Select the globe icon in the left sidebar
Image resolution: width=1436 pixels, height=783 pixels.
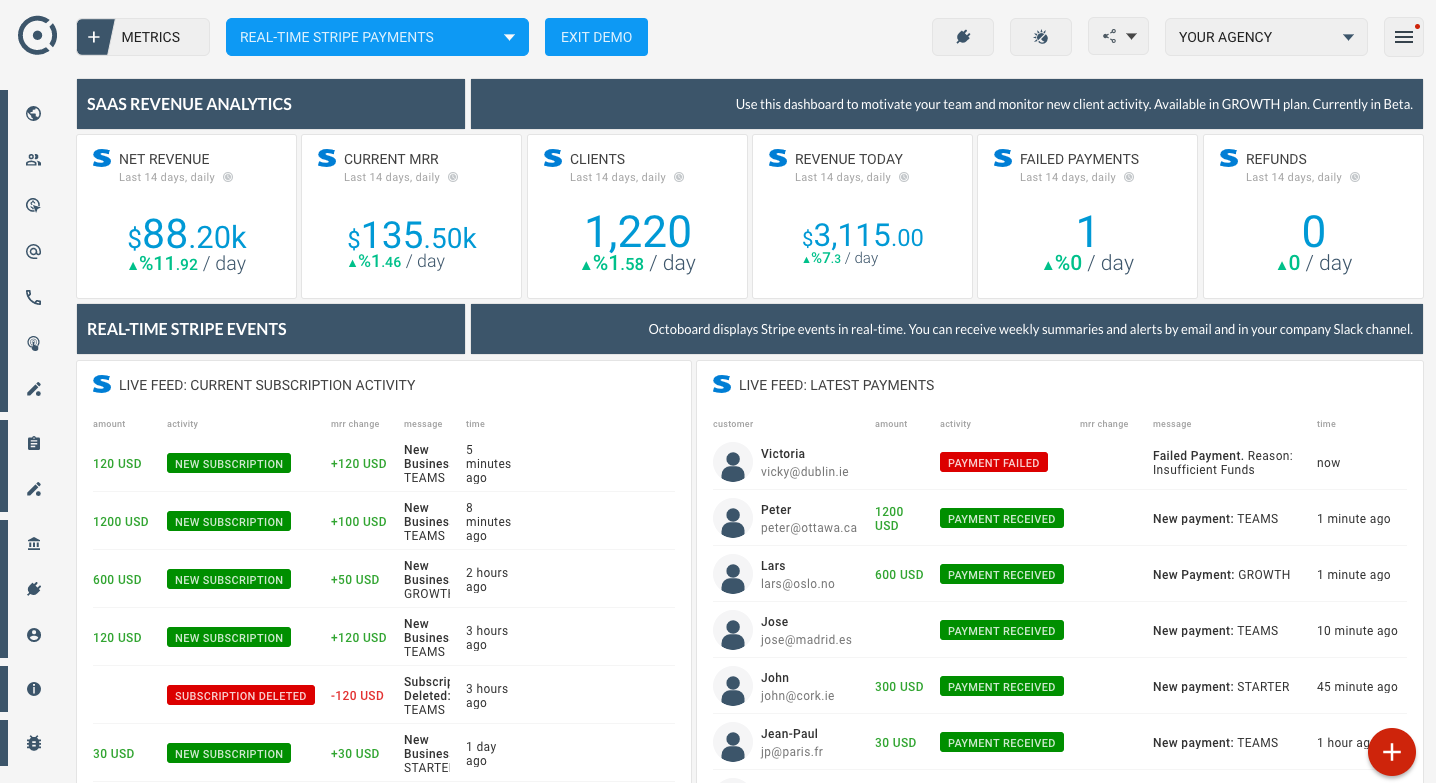[x=33, y=113]
